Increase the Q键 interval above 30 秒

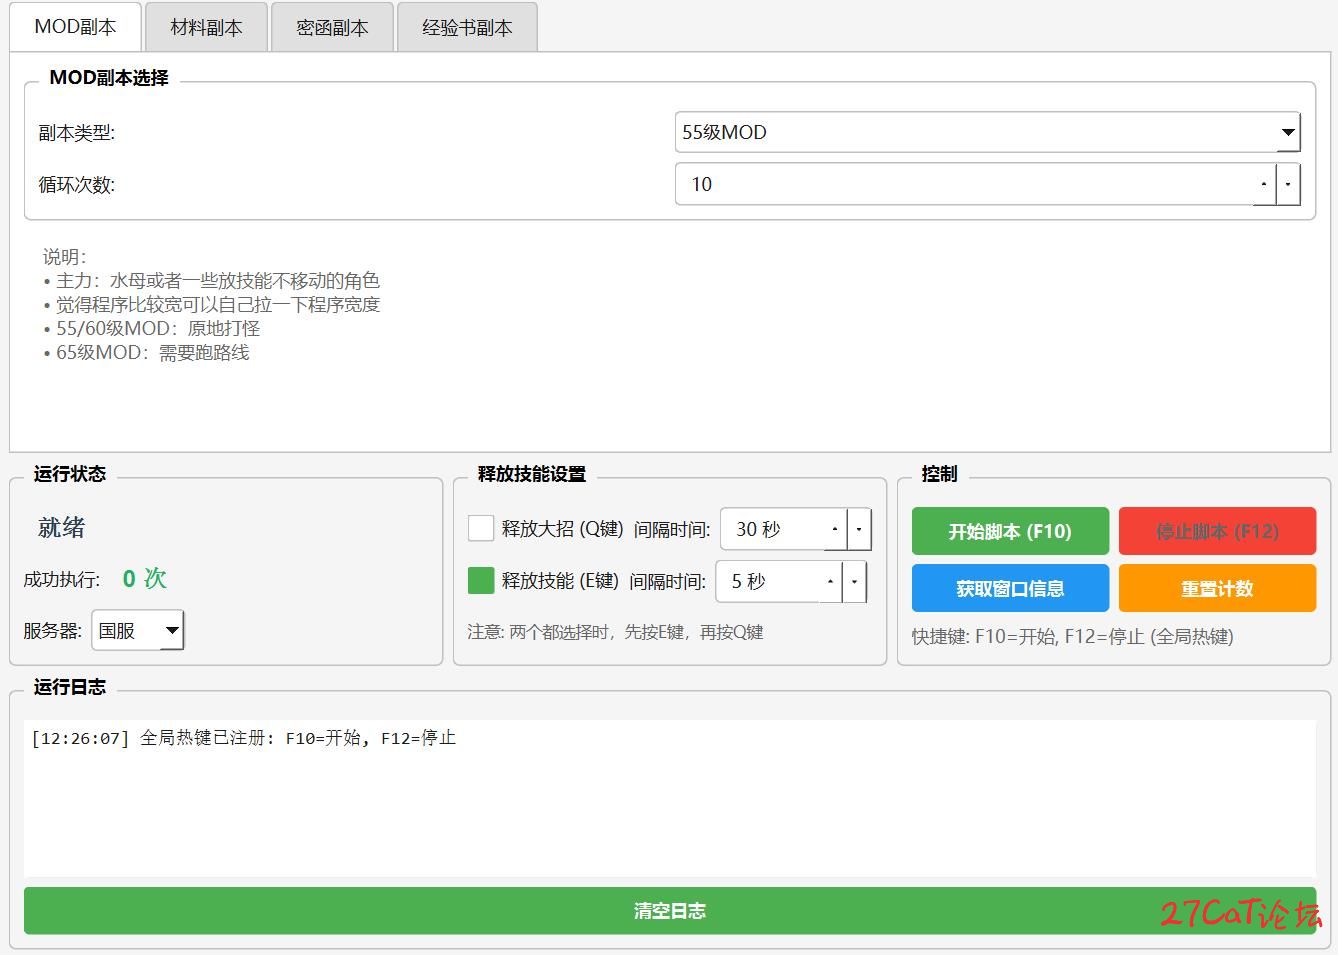(835, 529)
